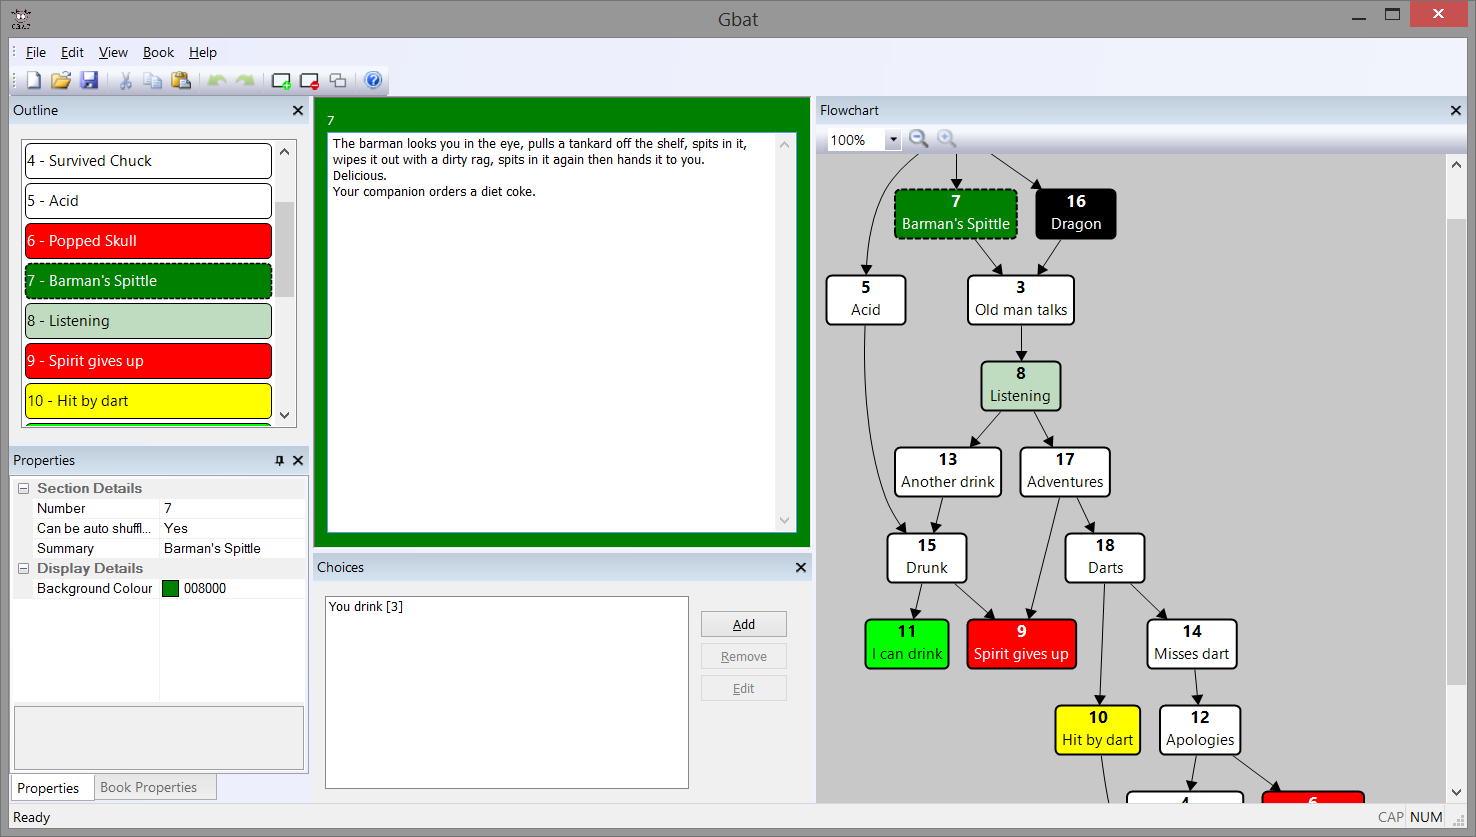Screen dimensions: 1476x837
Task: Open an existing book file
Action: click(x=61, y=81)
